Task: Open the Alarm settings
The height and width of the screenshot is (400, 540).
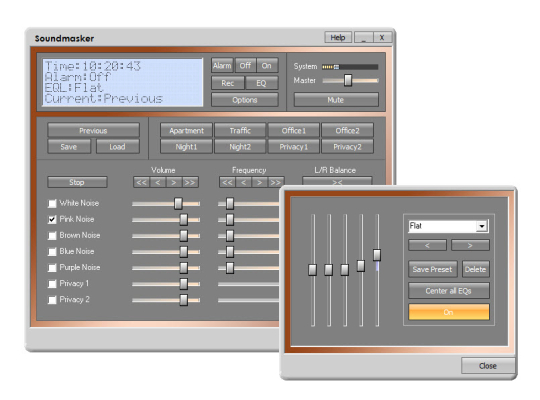Action: click(222, 65)
